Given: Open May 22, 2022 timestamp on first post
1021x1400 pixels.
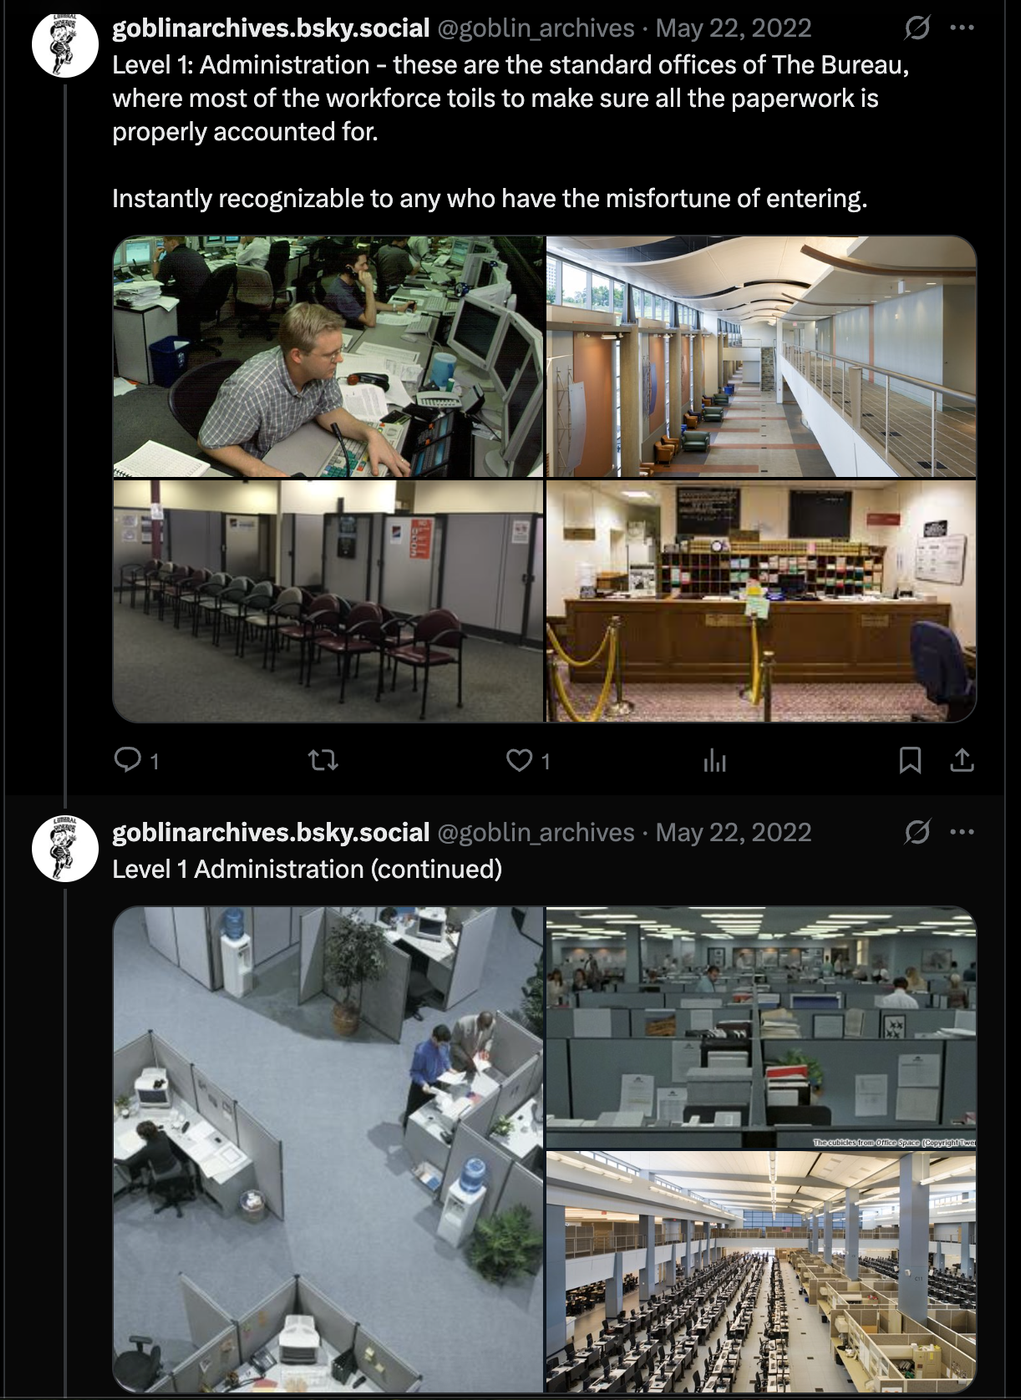Looking at the screenshot, I should coord(733,28).
